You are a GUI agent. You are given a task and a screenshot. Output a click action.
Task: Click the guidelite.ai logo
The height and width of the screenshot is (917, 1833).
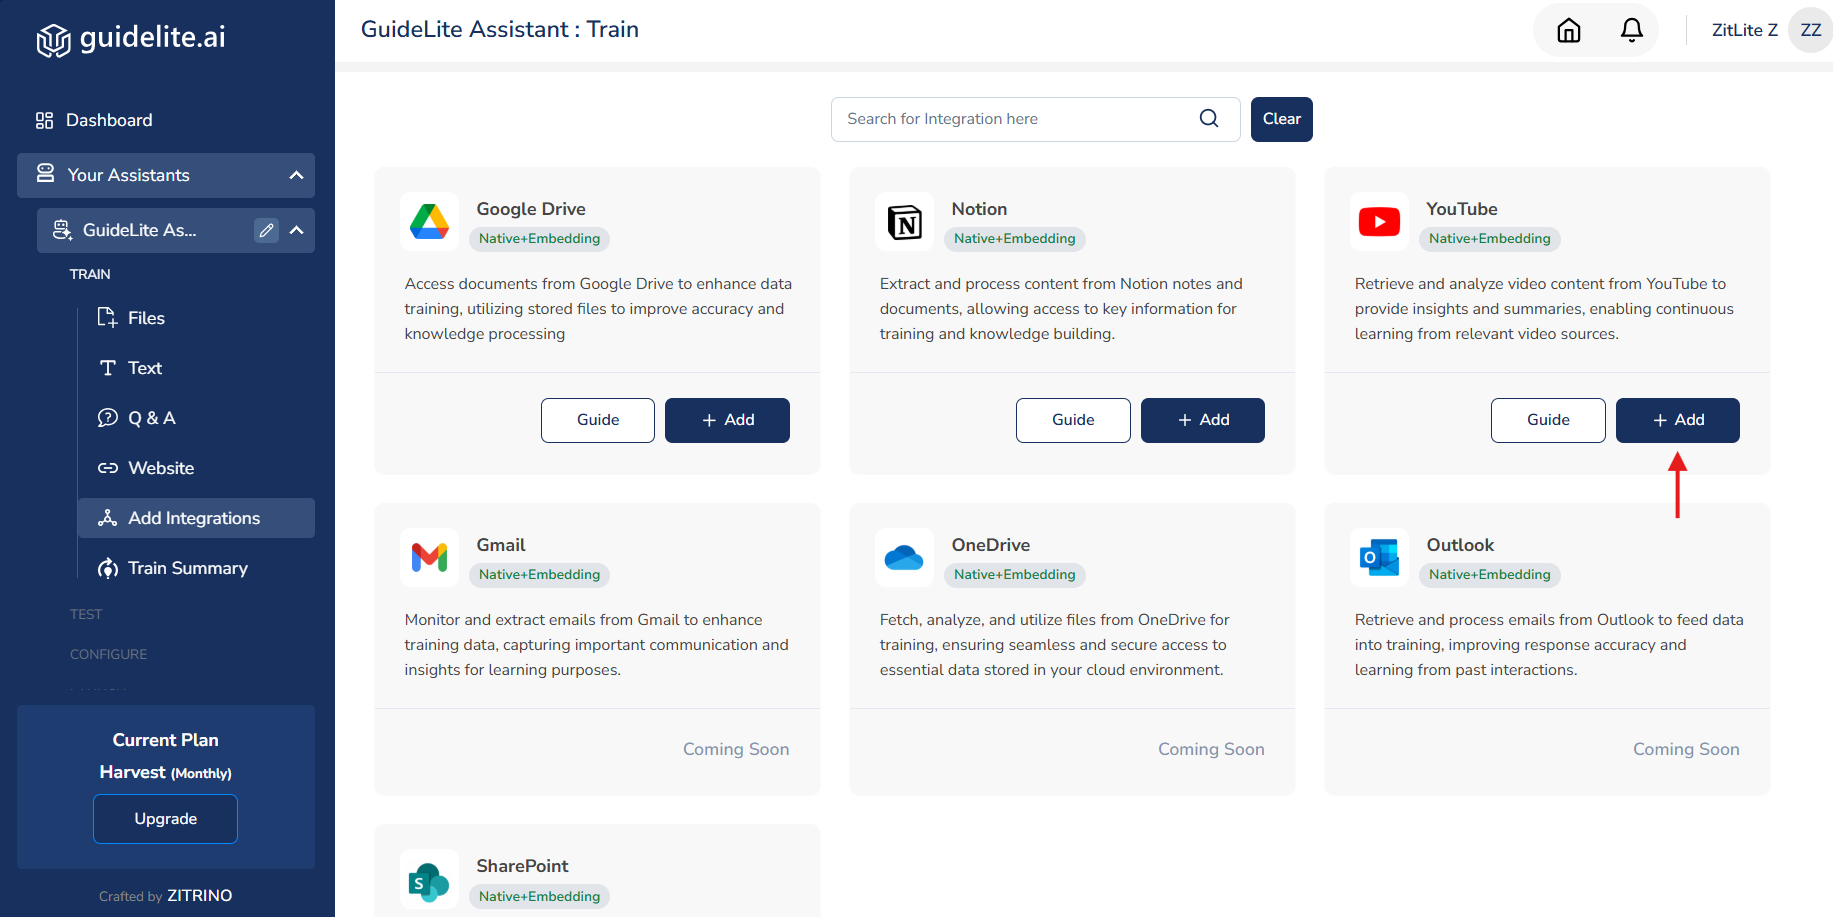[131, 38]
